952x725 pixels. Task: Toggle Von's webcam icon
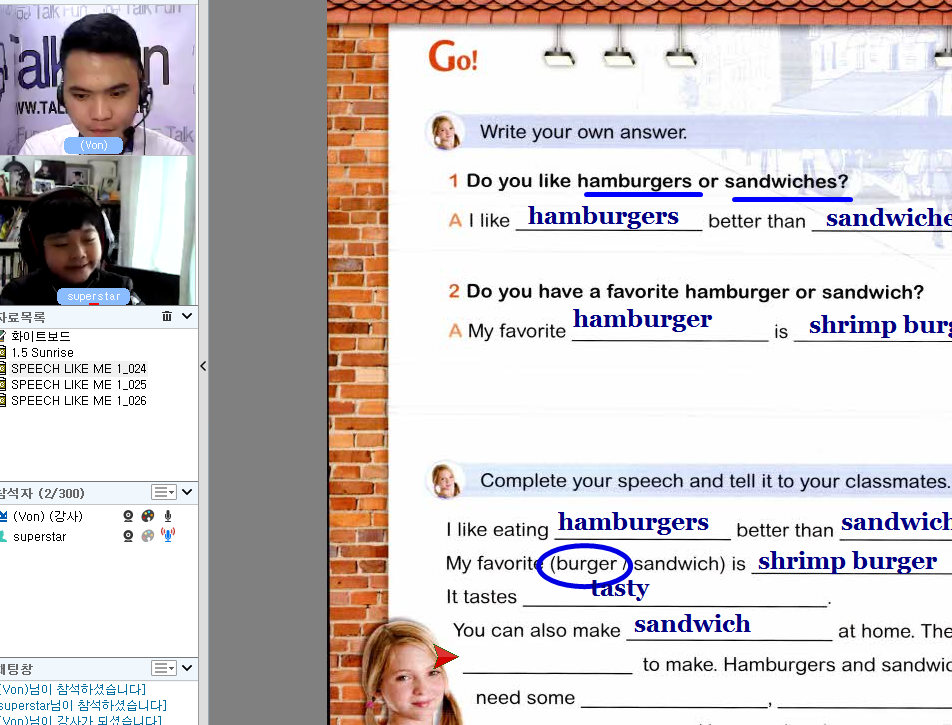tap(128, 516)
